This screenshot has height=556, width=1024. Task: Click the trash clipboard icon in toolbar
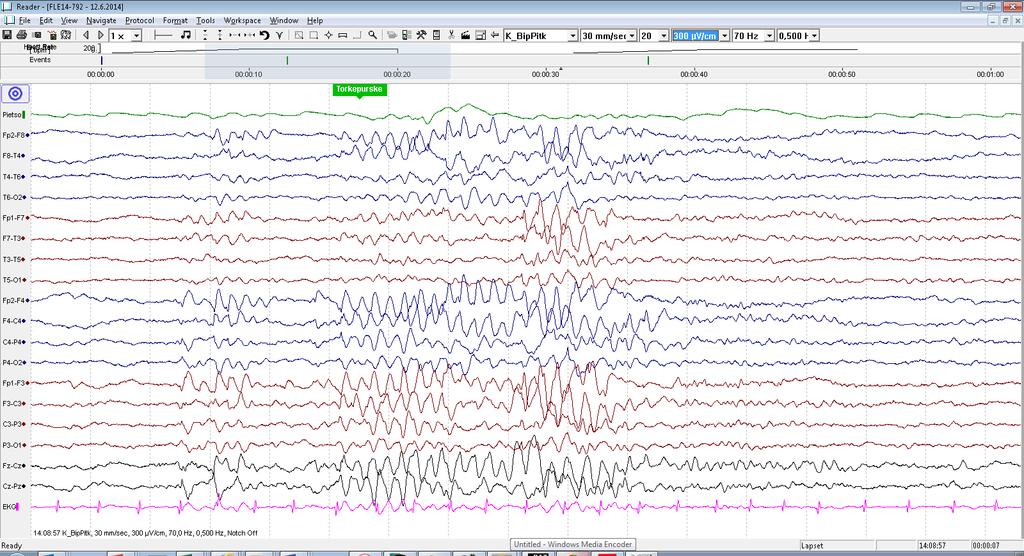(52, 35)
